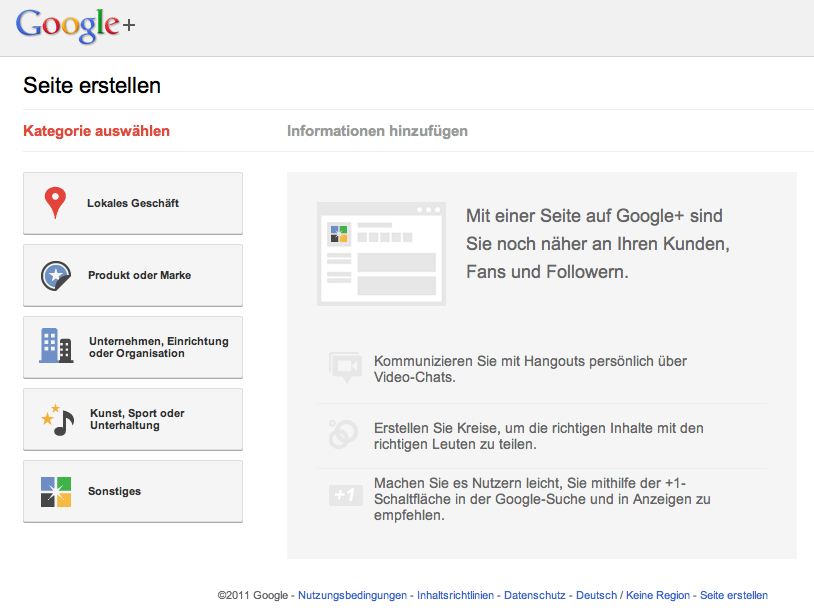Click the Erstellen Sie Kreise description text

tap(539, 436)
